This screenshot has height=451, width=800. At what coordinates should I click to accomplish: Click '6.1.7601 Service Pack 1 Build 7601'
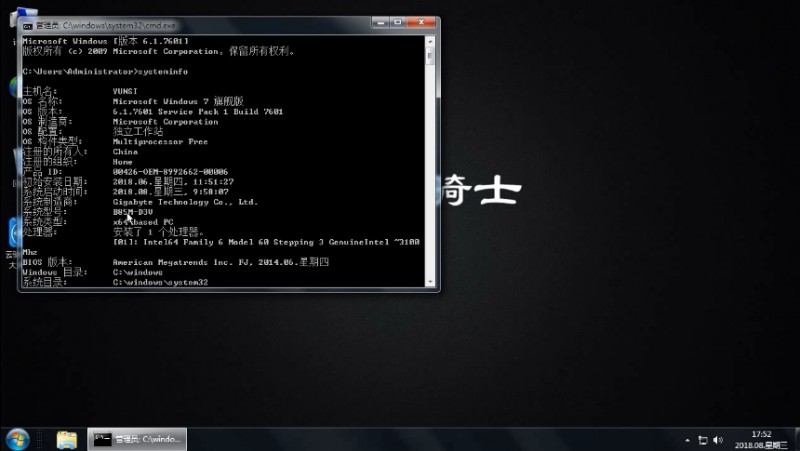pos(198,112)
